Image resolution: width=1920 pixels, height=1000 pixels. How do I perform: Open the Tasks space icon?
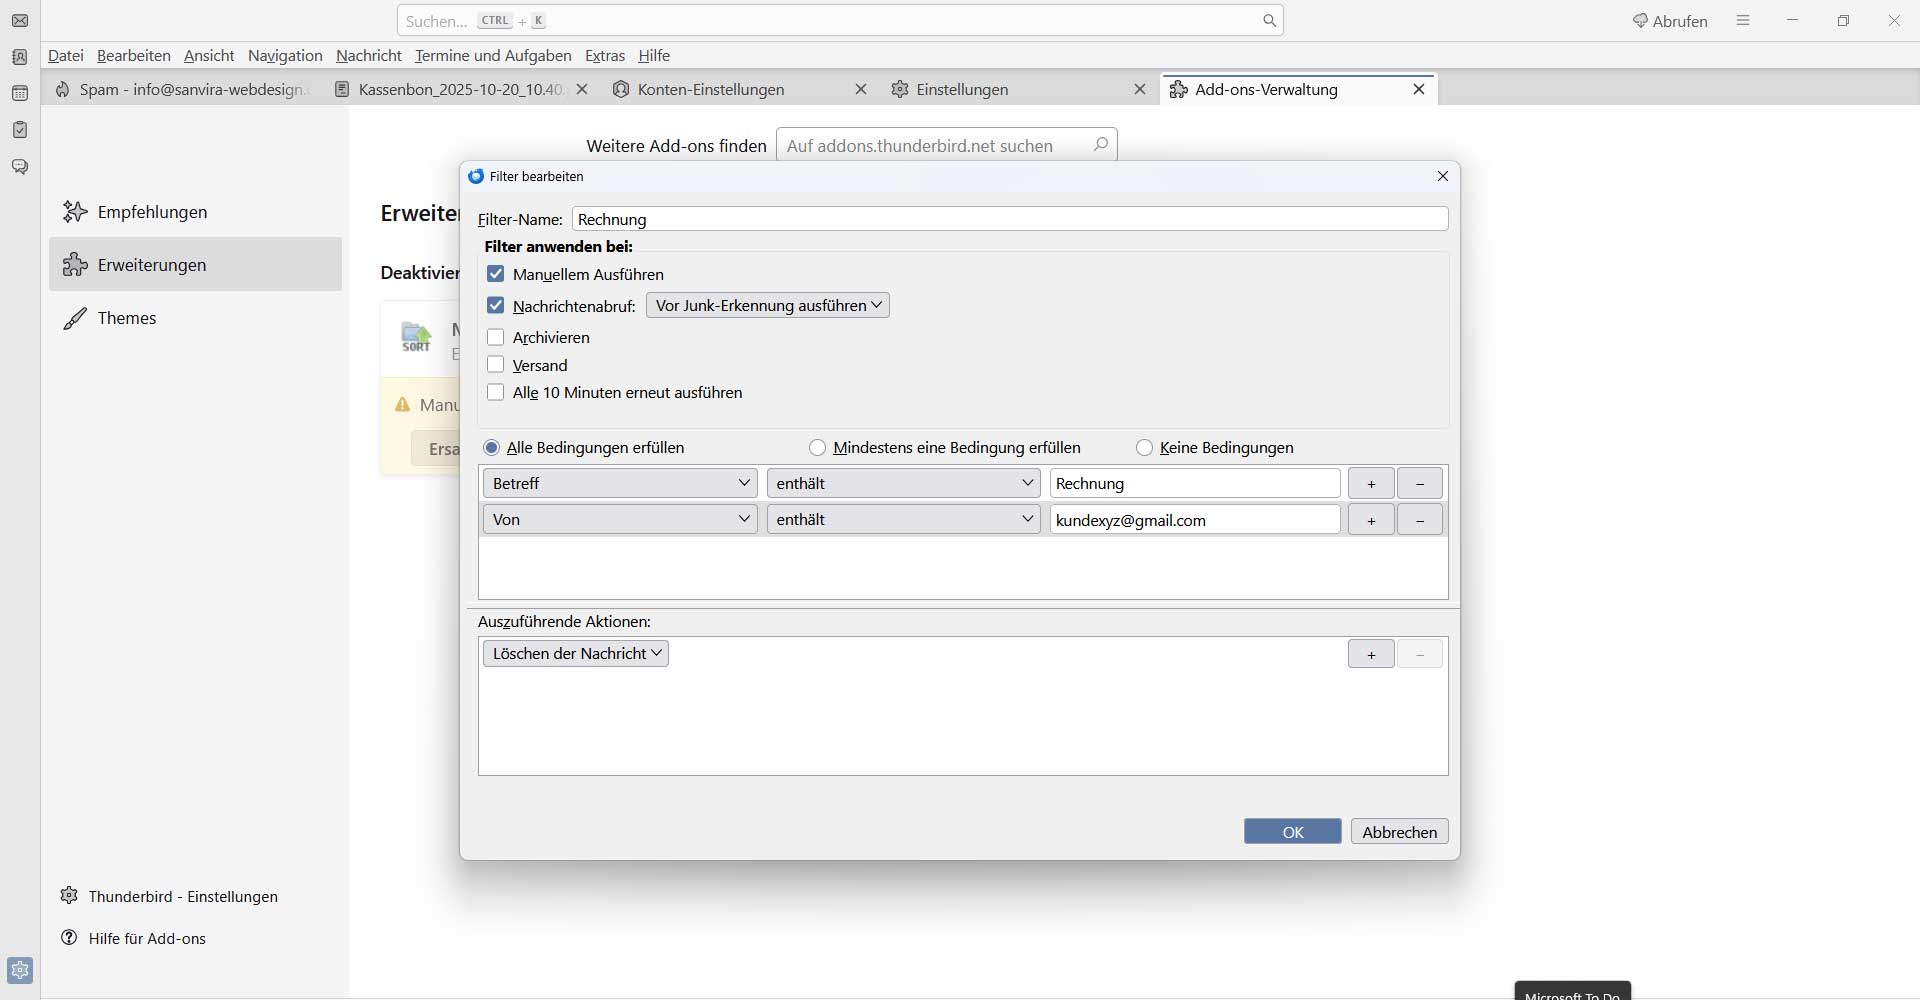(20, 130)
